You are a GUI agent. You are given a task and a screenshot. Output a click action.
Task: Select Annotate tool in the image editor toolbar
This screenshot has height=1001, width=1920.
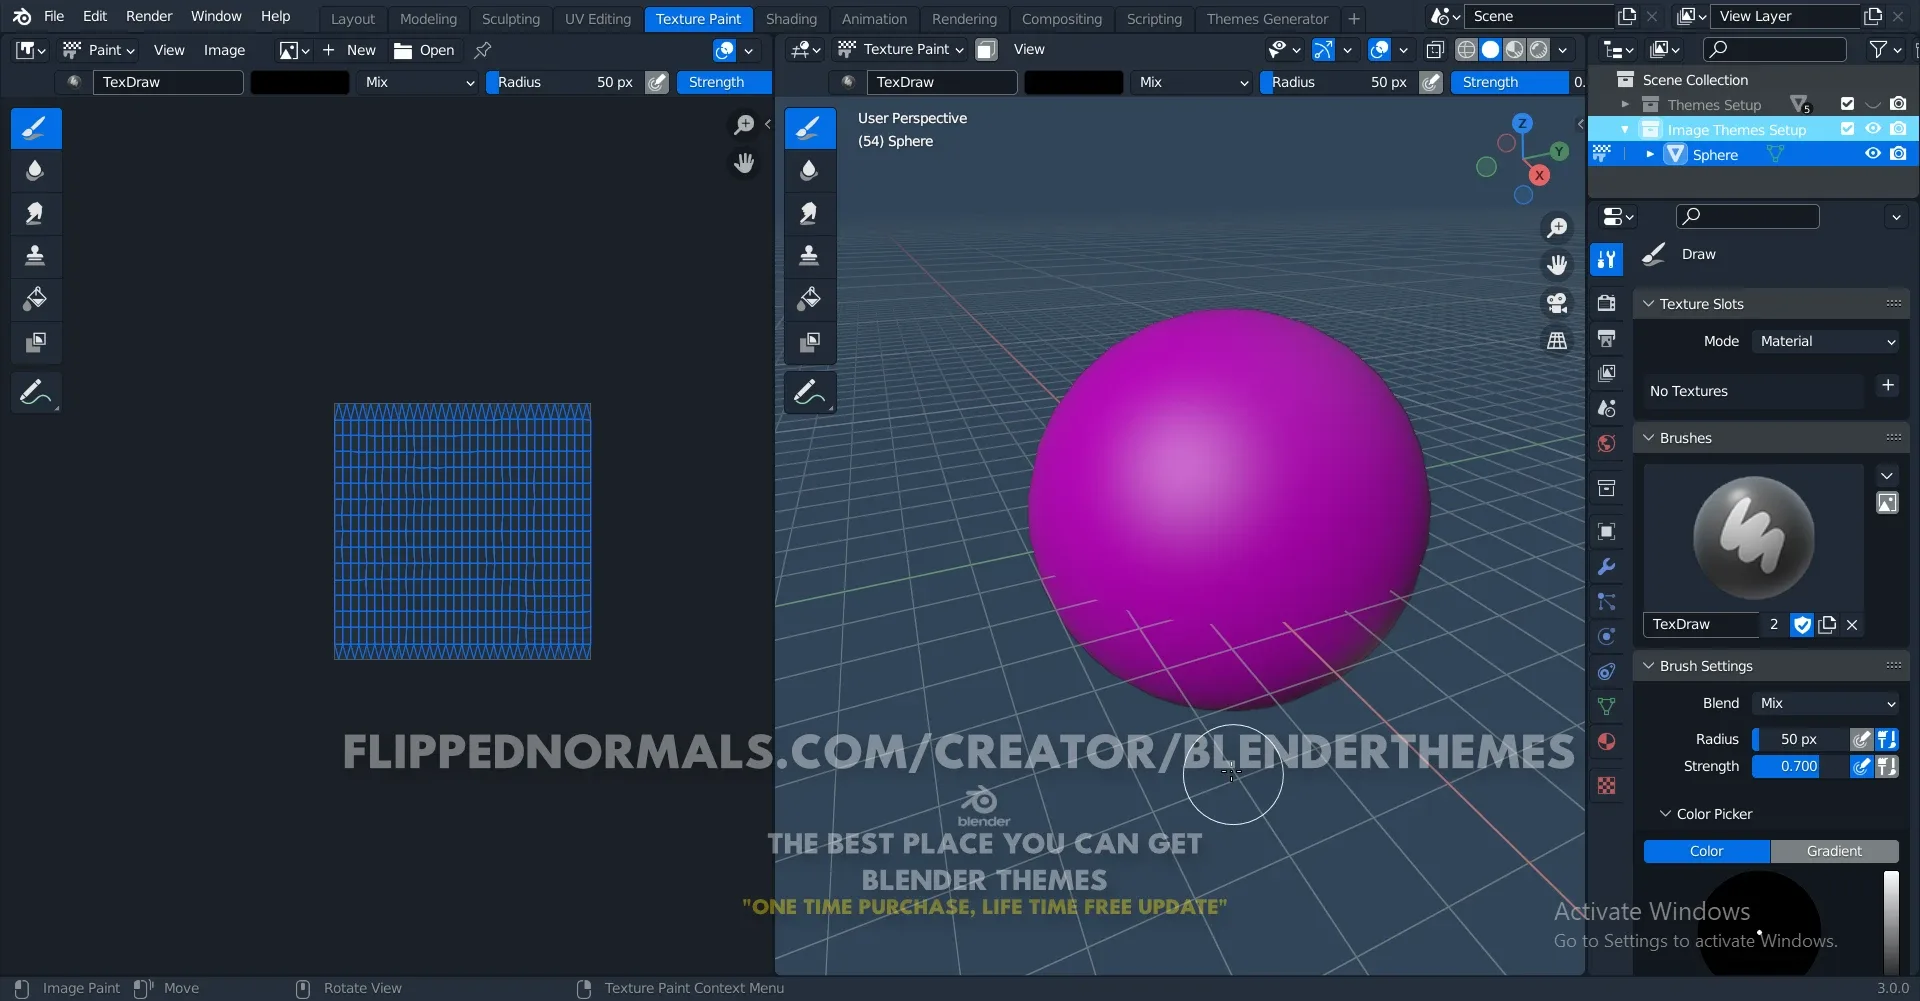pos(35,393)
